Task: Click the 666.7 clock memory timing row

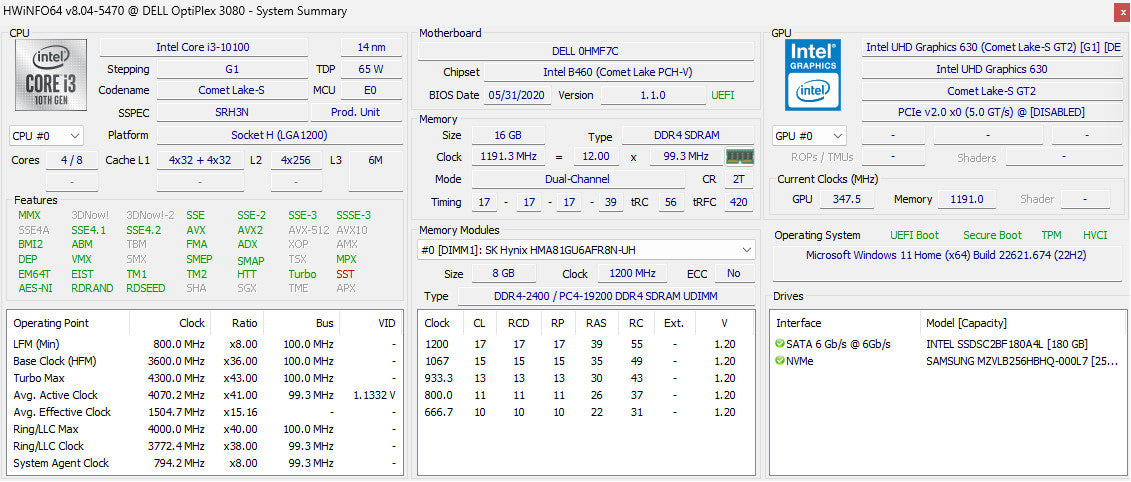Action: click(x=586, y=412)
